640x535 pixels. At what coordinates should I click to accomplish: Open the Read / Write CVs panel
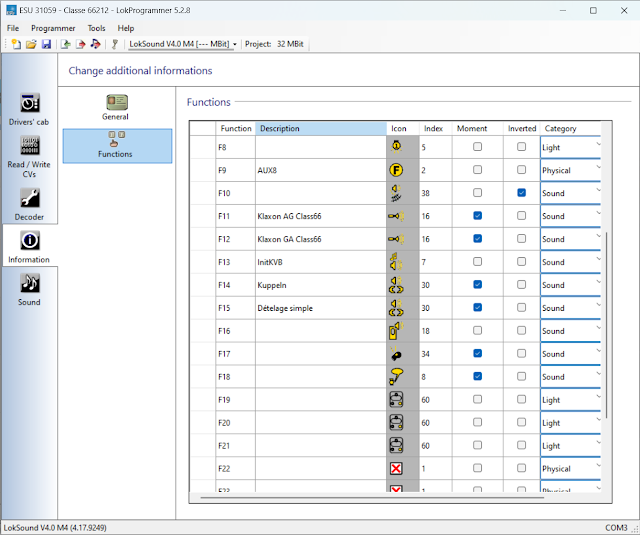coord(29,157)
